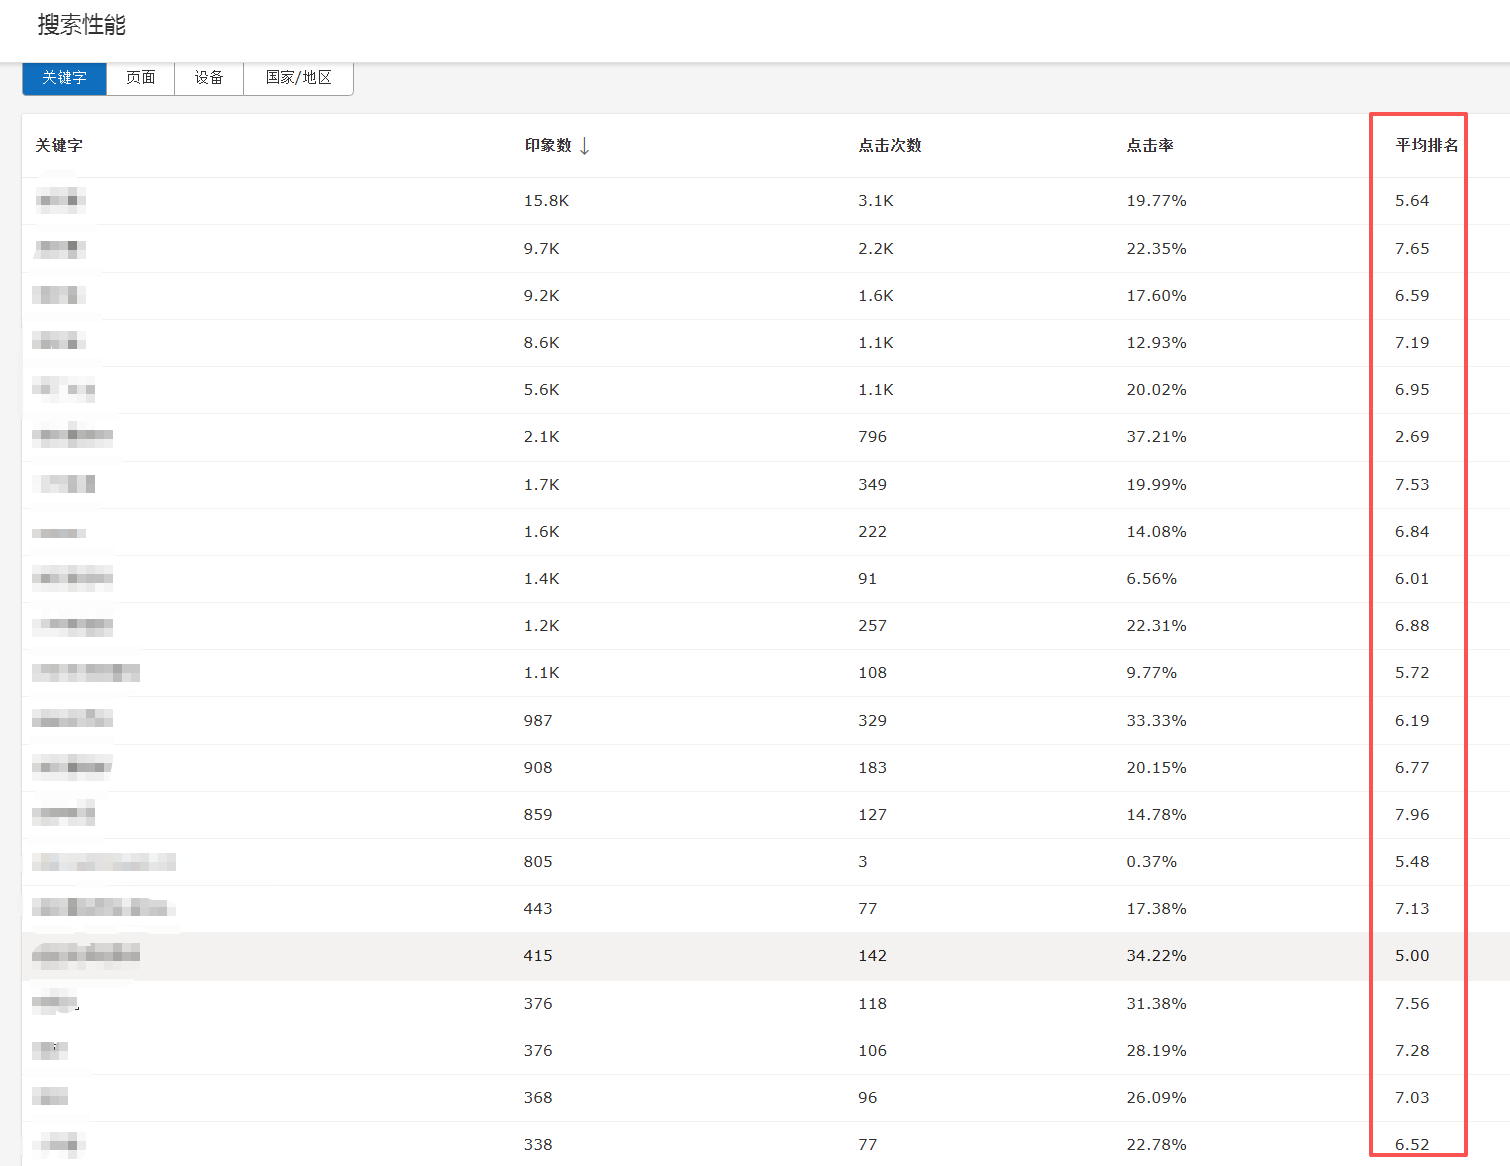The image size is (1510, 1166).
Task: Click the 0.37% click-rate cell
Action: 1151,862
